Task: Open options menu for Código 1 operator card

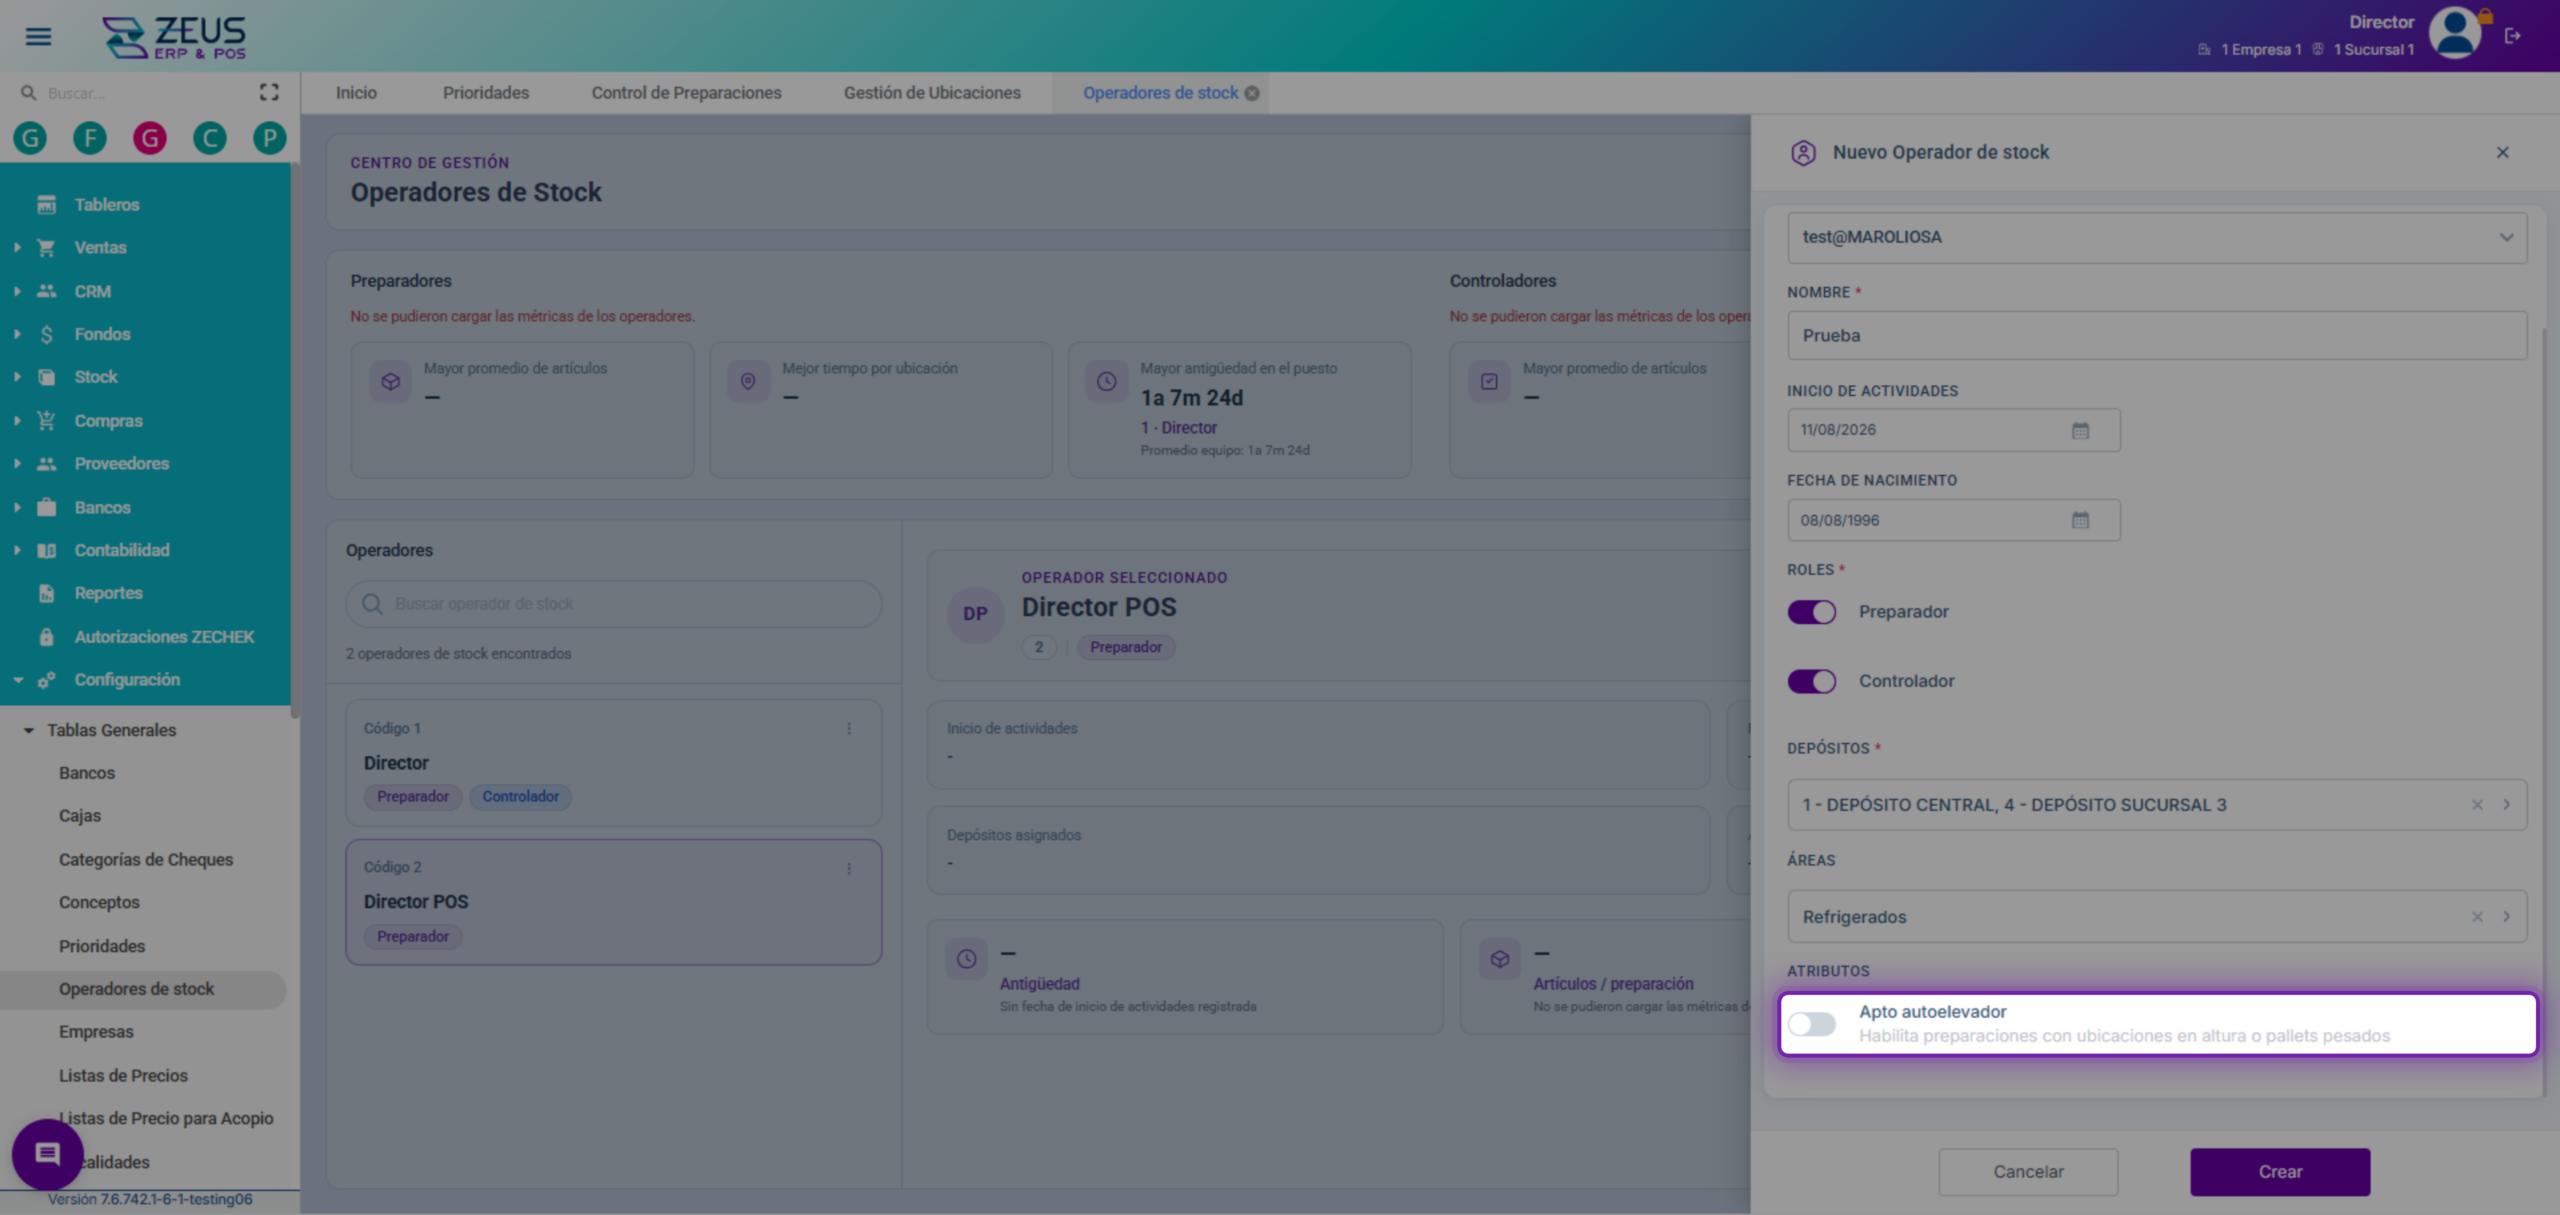Action: click(849, 729)
